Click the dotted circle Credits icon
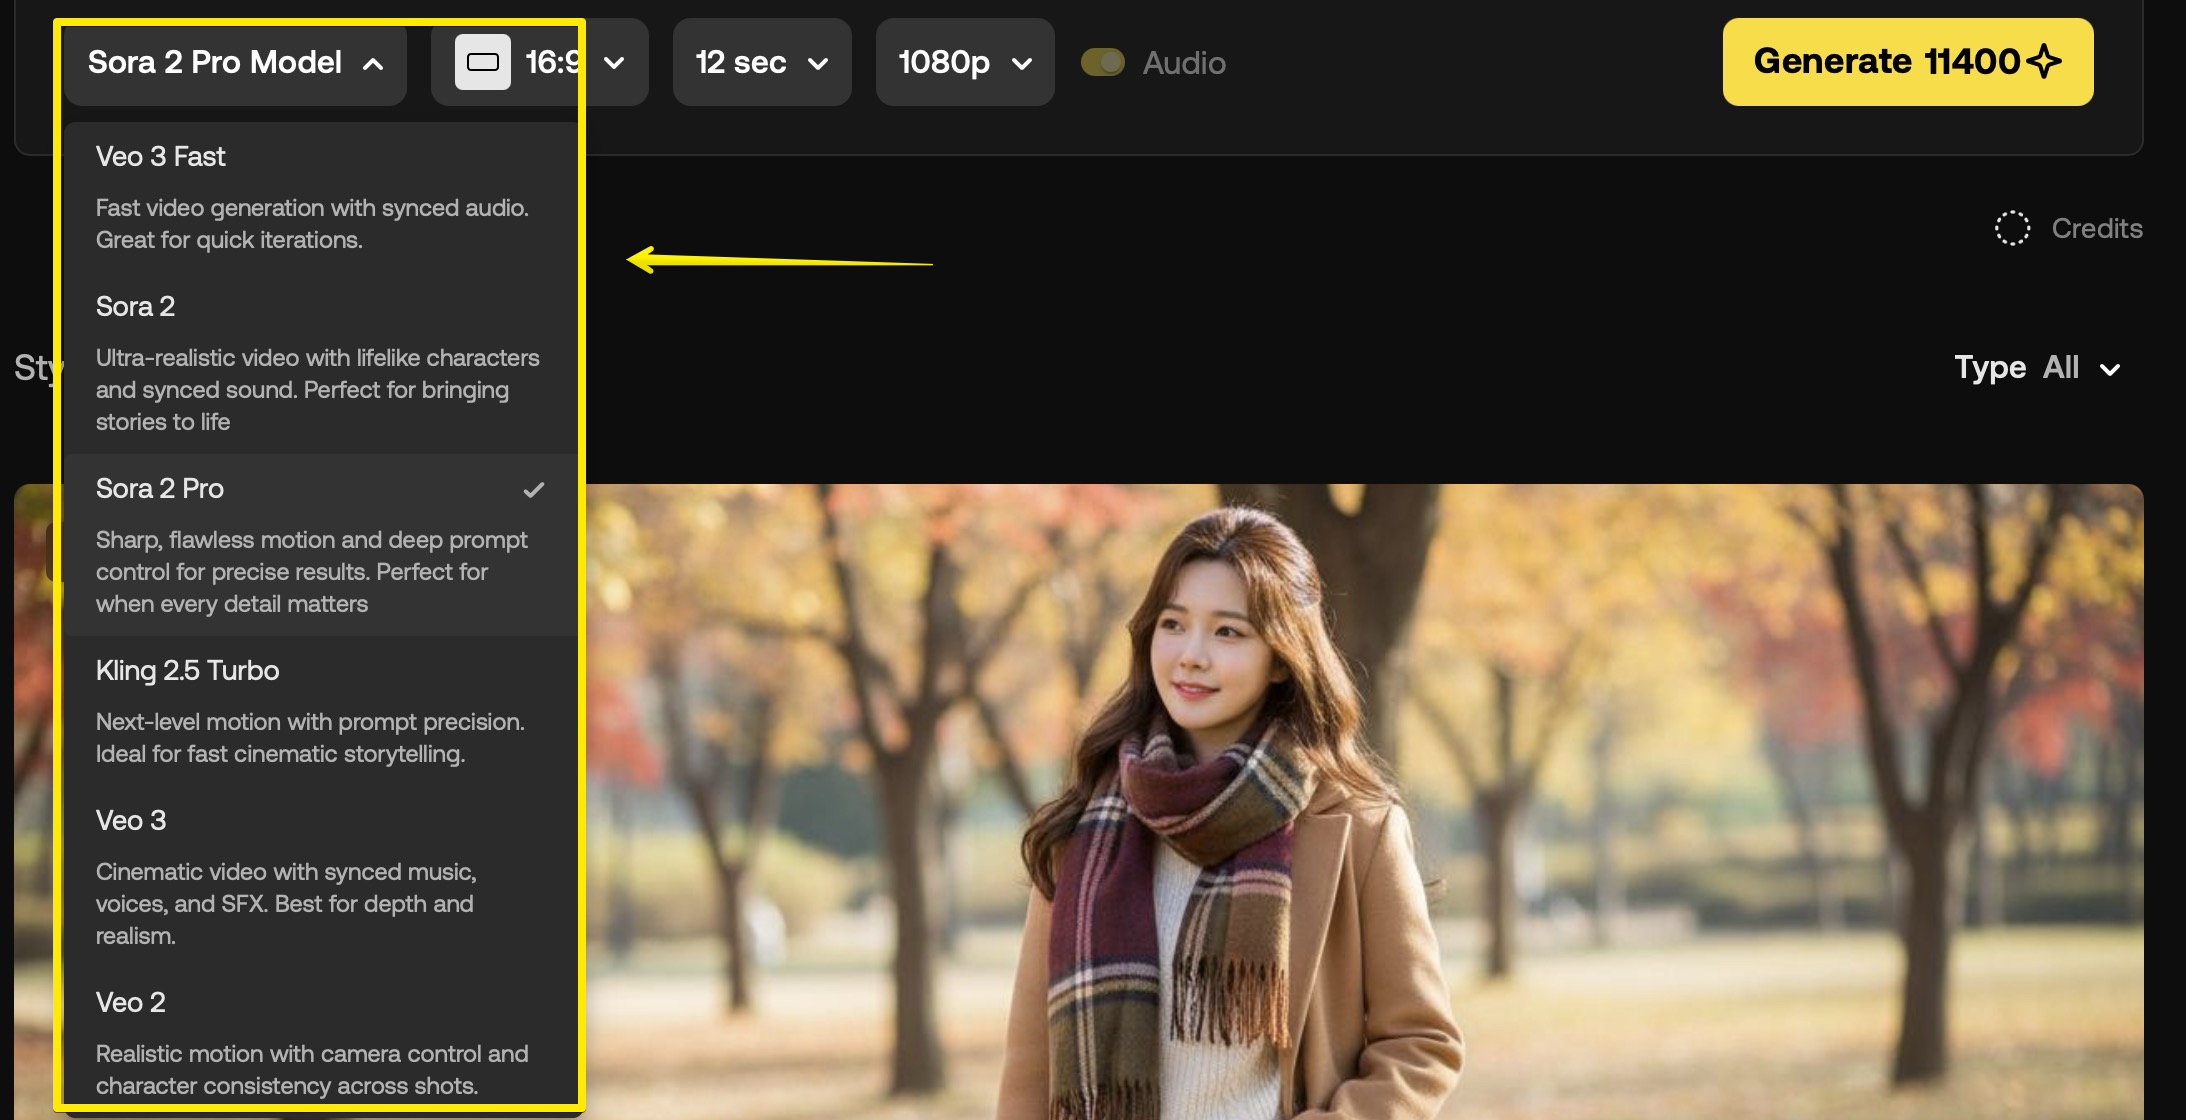This screenshot has width=2186, height=1120. tap(2012, 228)
